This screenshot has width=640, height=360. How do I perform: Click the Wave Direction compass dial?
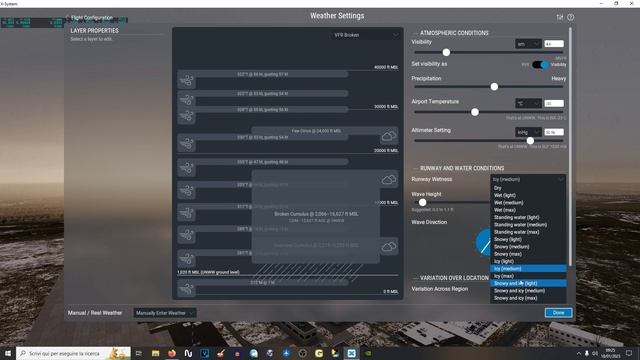coord(483,242)
